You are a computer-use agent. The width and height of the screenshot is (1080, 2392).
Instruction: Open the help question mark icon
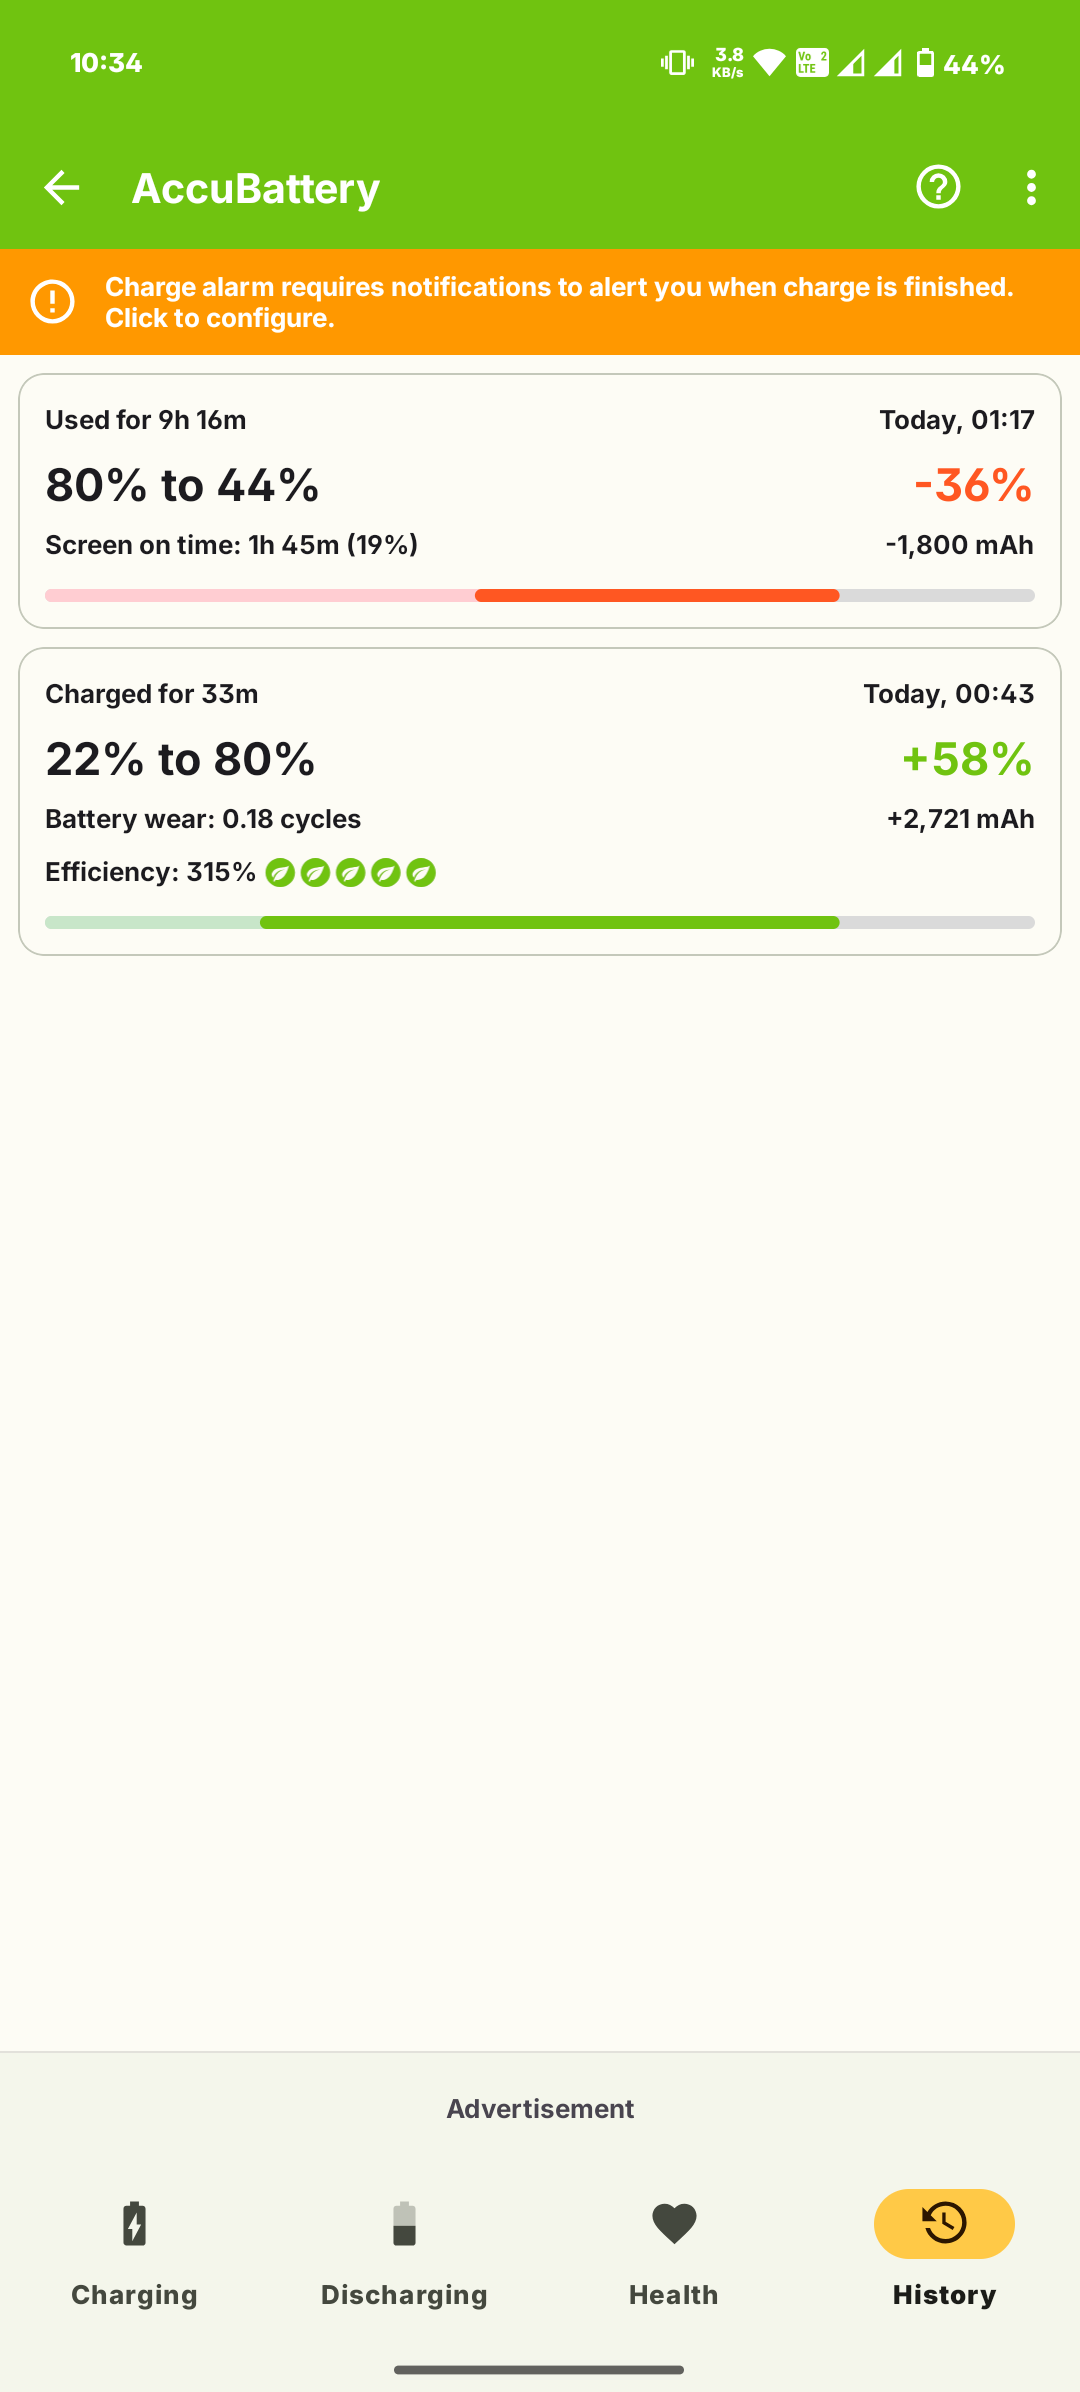click(x=938, y=187)
